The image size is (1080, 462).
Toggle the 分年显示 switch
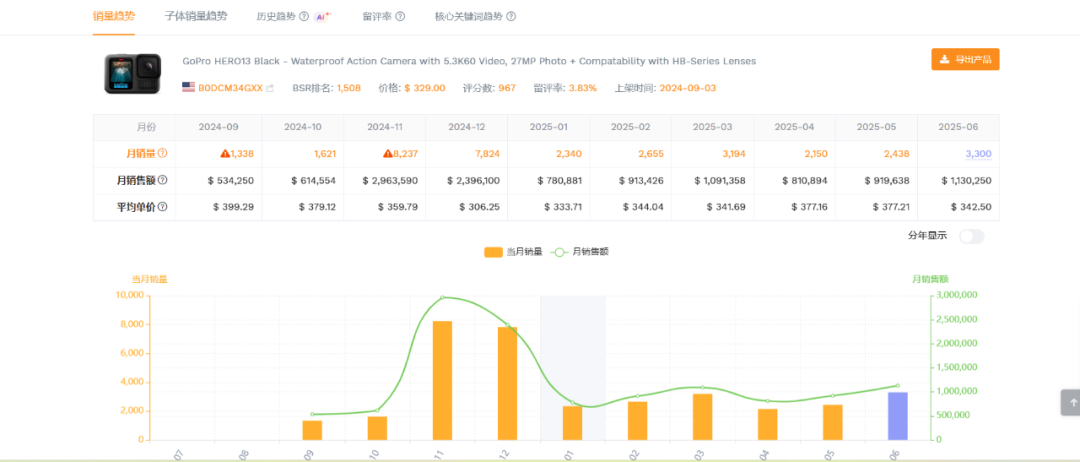pyautogui.click(x=972, y=236)
